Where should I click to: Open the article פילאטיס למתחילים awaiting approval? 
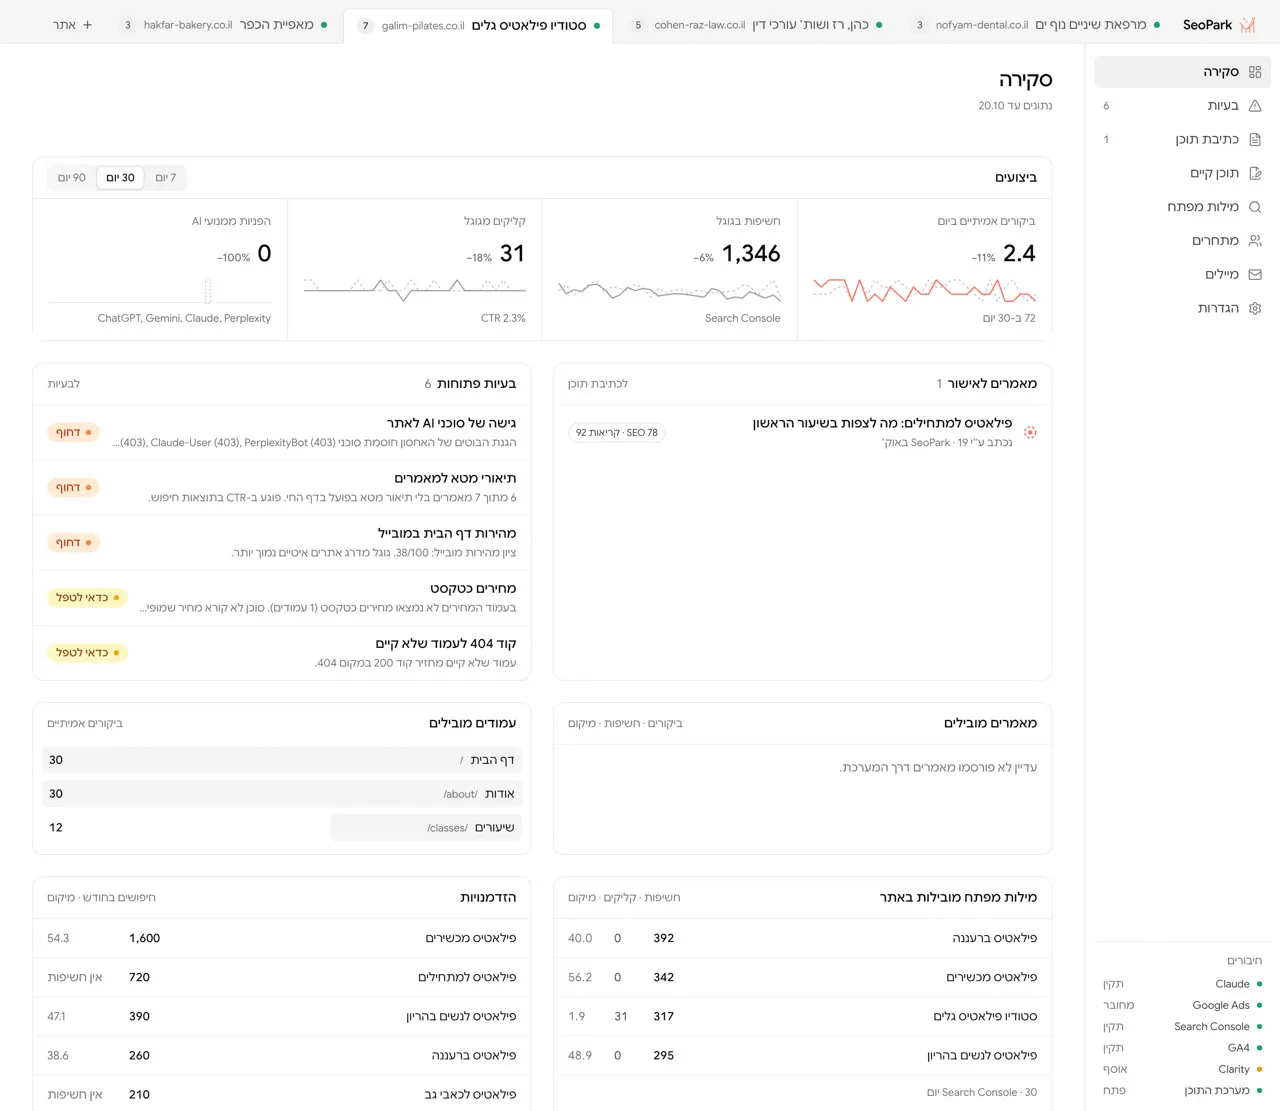(802, 432)
